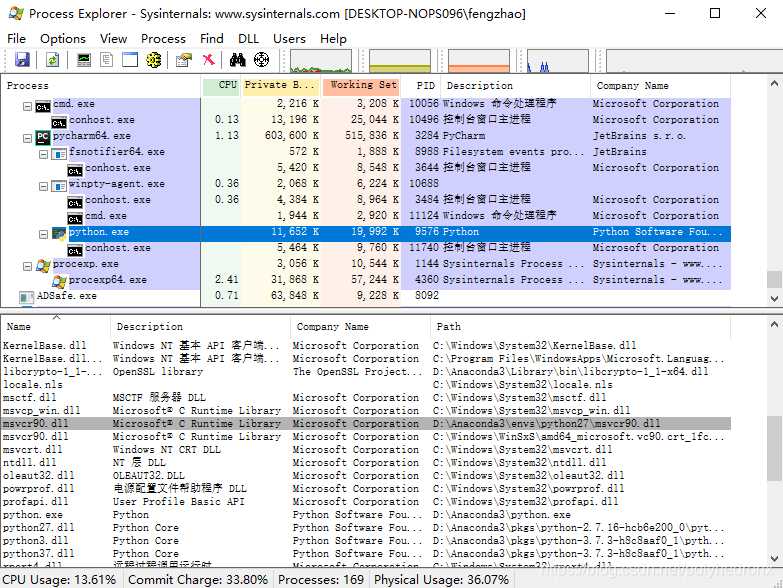Image resolution: width=783 pixels, height=588 pixels.
Task: Open System Information from toolbar
Action: point(84,60)
